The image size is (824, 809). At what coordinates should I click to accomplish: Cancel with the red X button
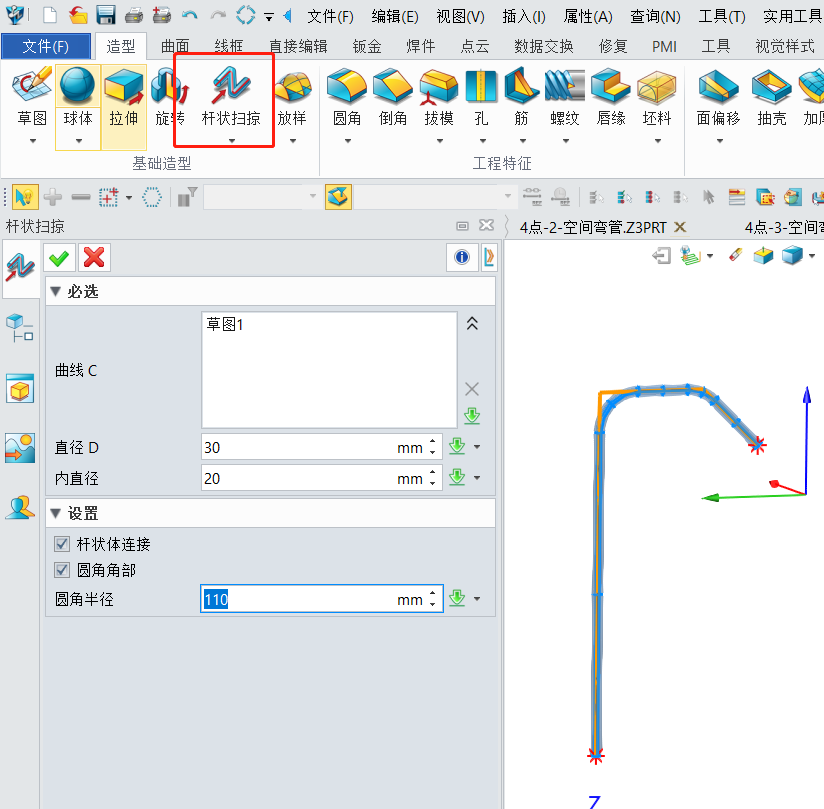94,258
